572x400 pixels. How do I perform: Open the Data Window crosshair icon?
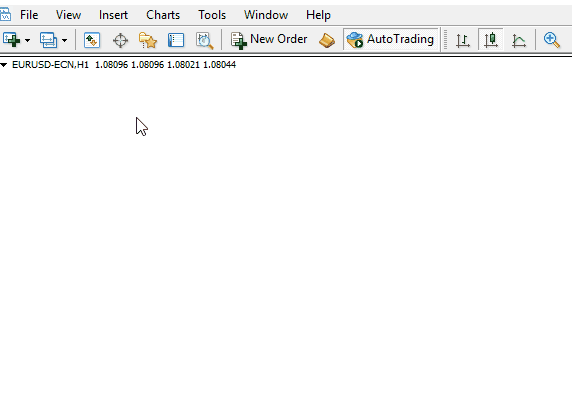point(120,40)
